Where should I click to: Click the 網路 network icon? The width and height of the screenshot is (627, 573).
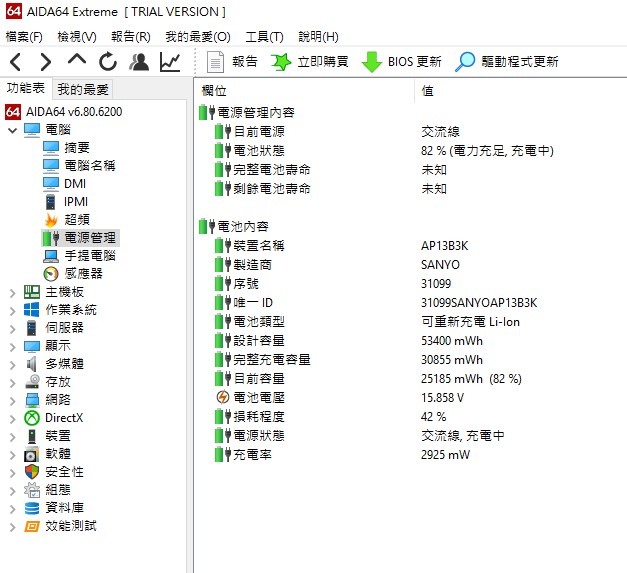click(x=32, y=400)
